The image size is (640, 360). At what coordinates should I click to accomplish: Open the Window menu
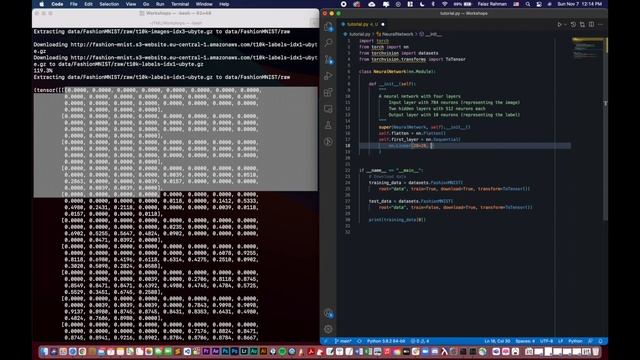204,4
